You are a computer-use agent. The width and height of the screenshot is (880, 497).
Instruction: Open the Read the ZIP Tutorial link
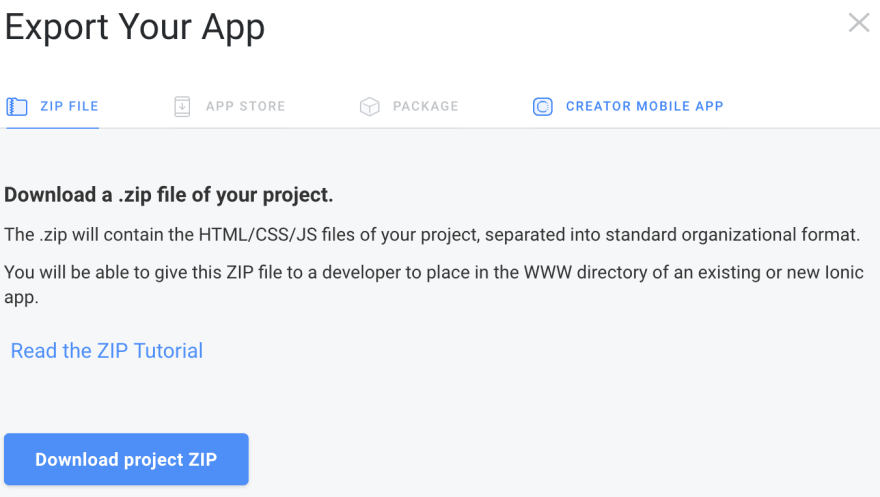107,351
